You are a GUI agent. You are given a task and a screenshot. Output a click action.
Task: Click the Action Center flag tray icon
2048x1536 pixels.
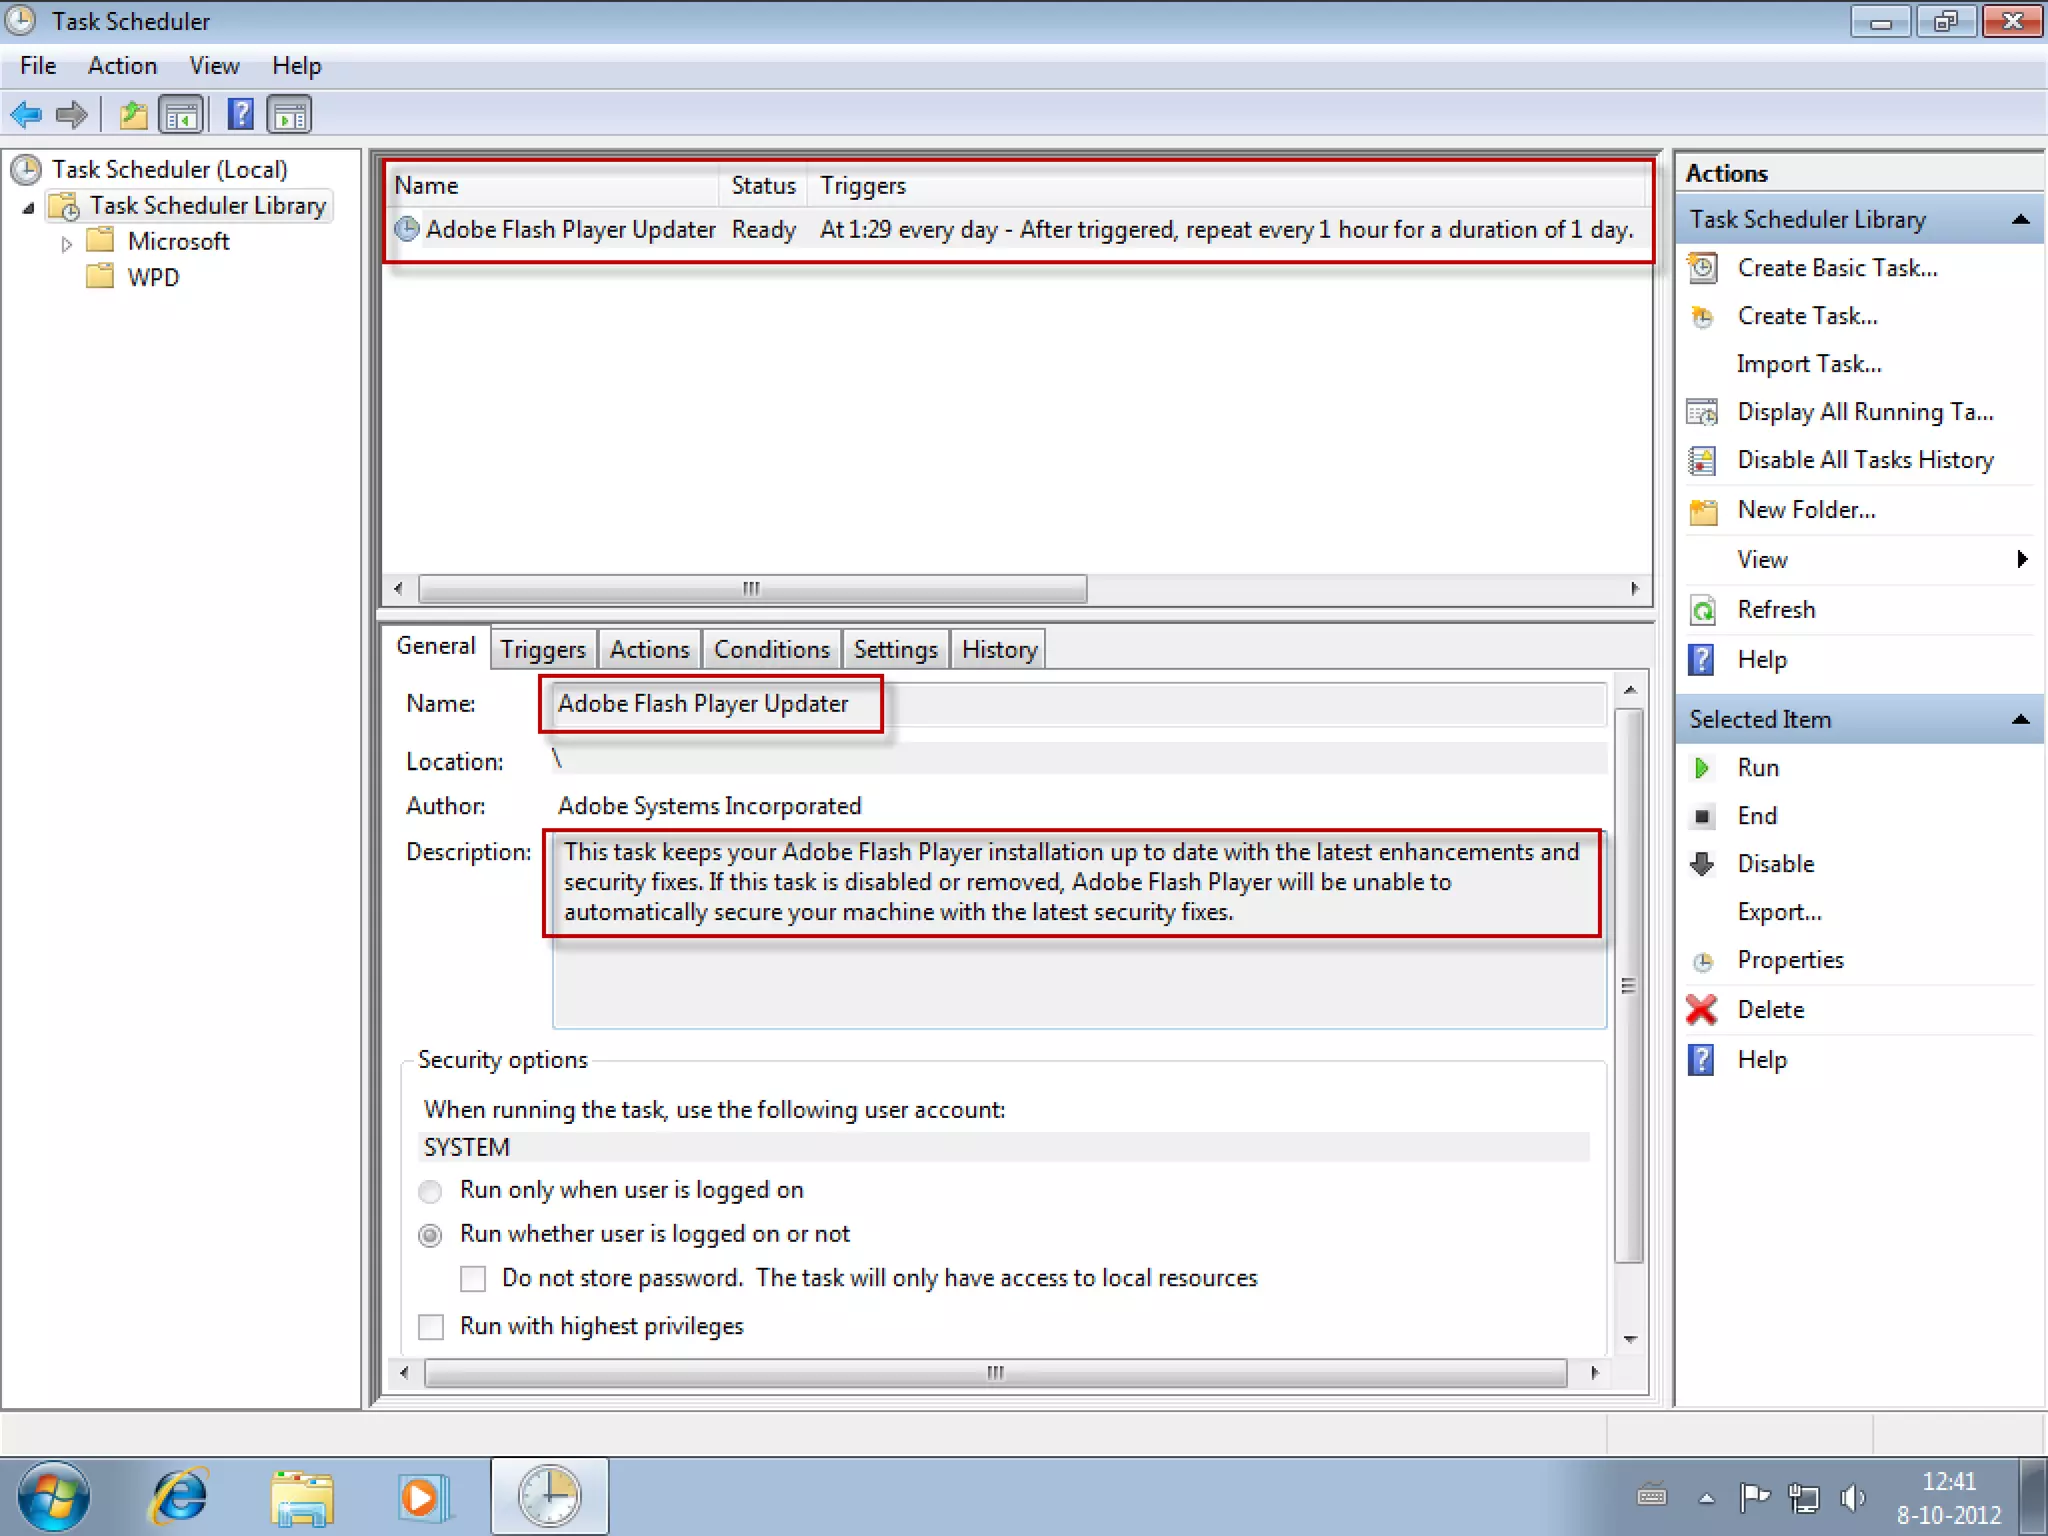click(1754, 1497)
